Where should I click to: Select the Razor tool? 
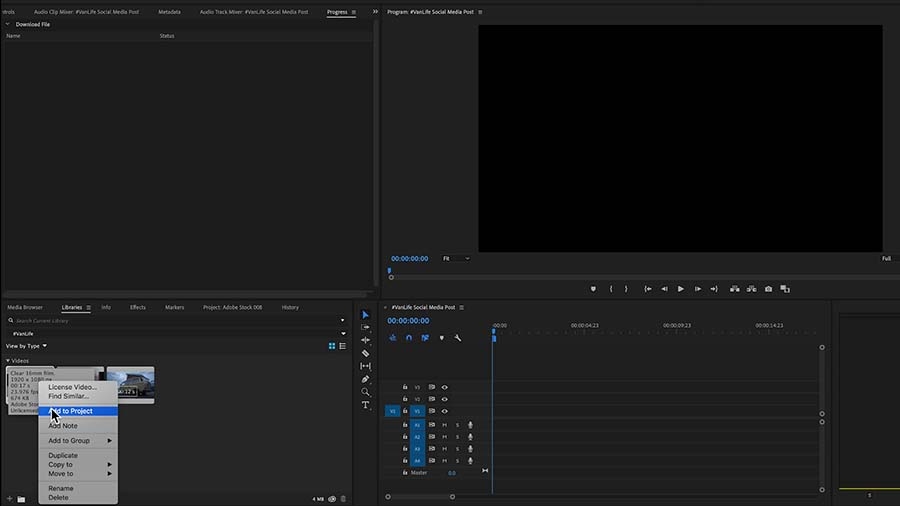pos(365,353)
